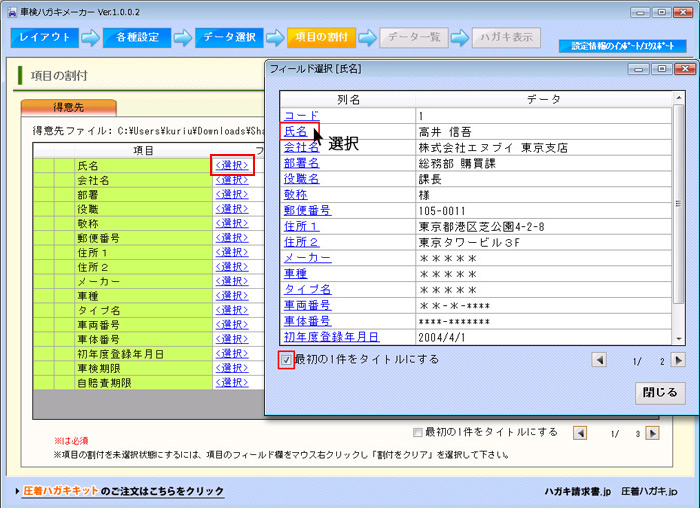Viewport: 700px width, 508px height.
Task: Click the <選択> link for メーカー row
Action: tap(232, 281)
